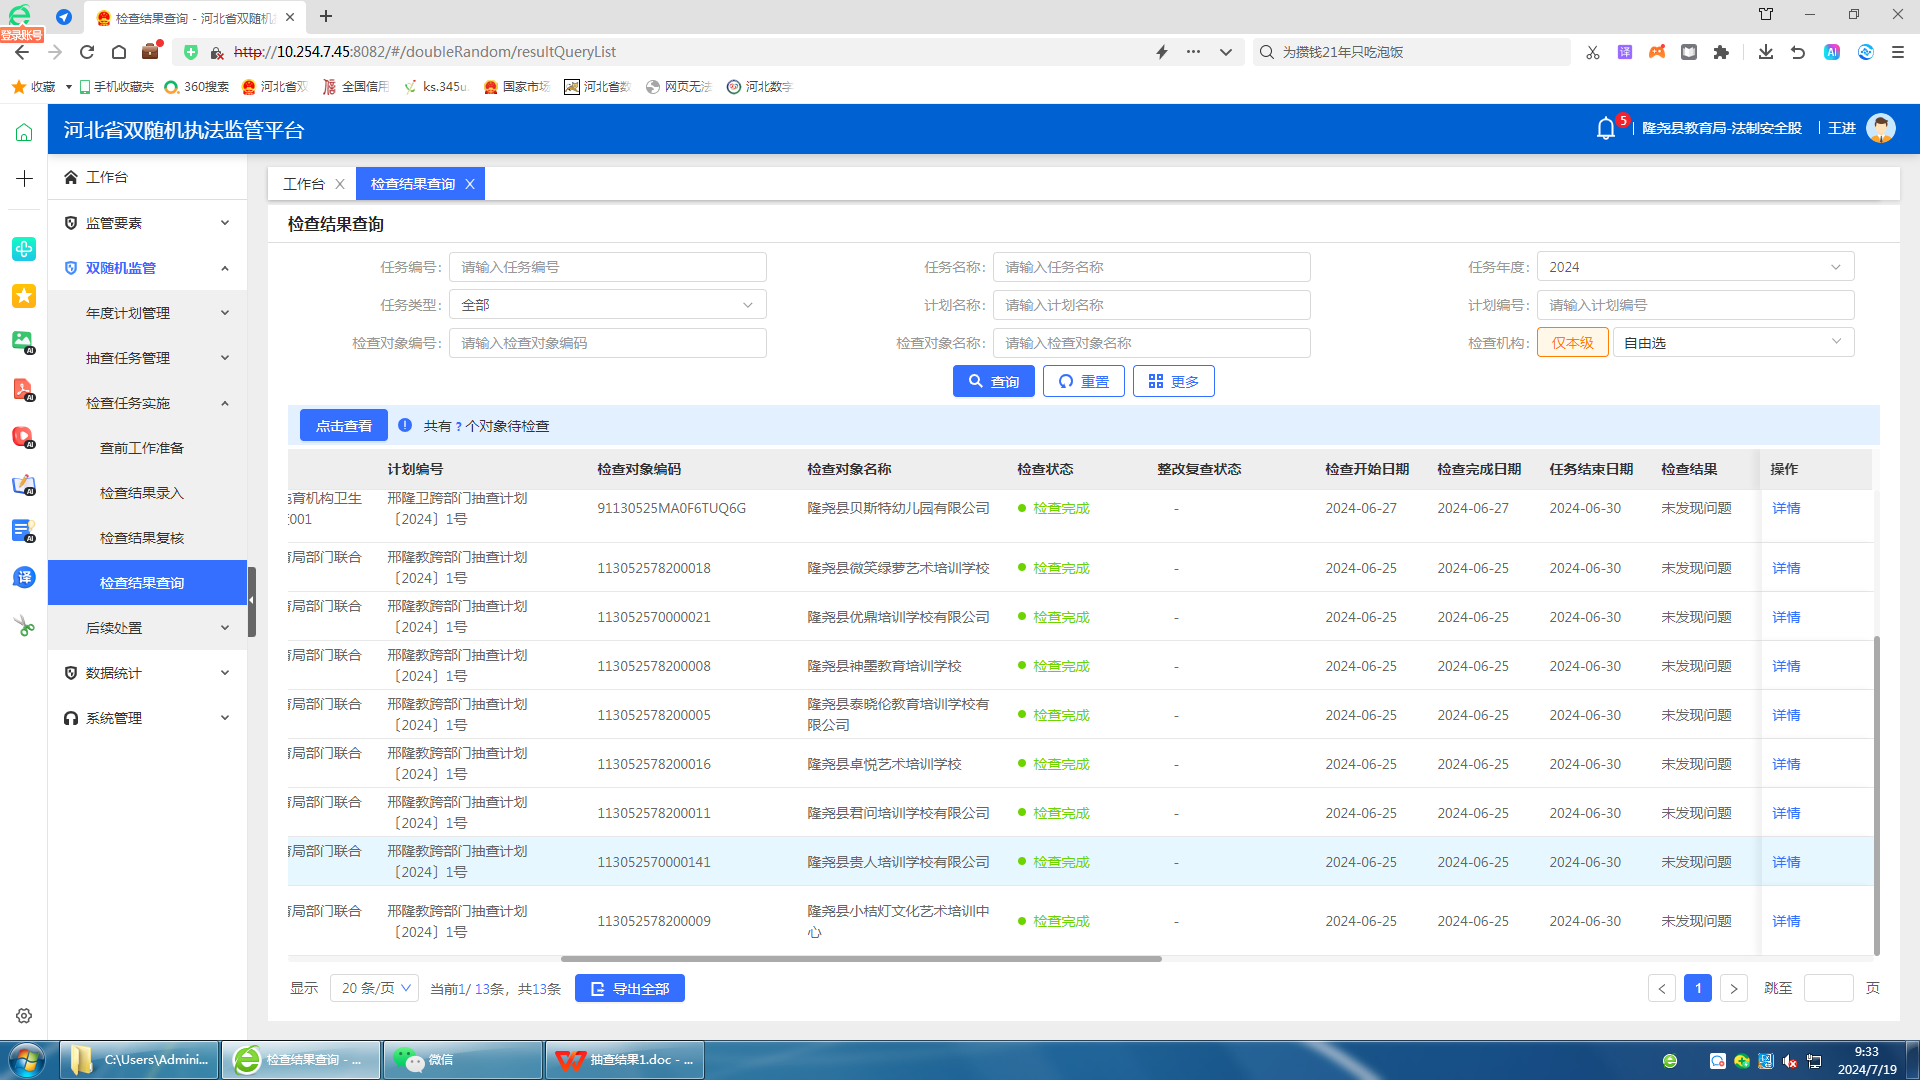Close the 检查结果查询 tab
Viewport: 1920px width, 1080px height.
pos(470,184)
